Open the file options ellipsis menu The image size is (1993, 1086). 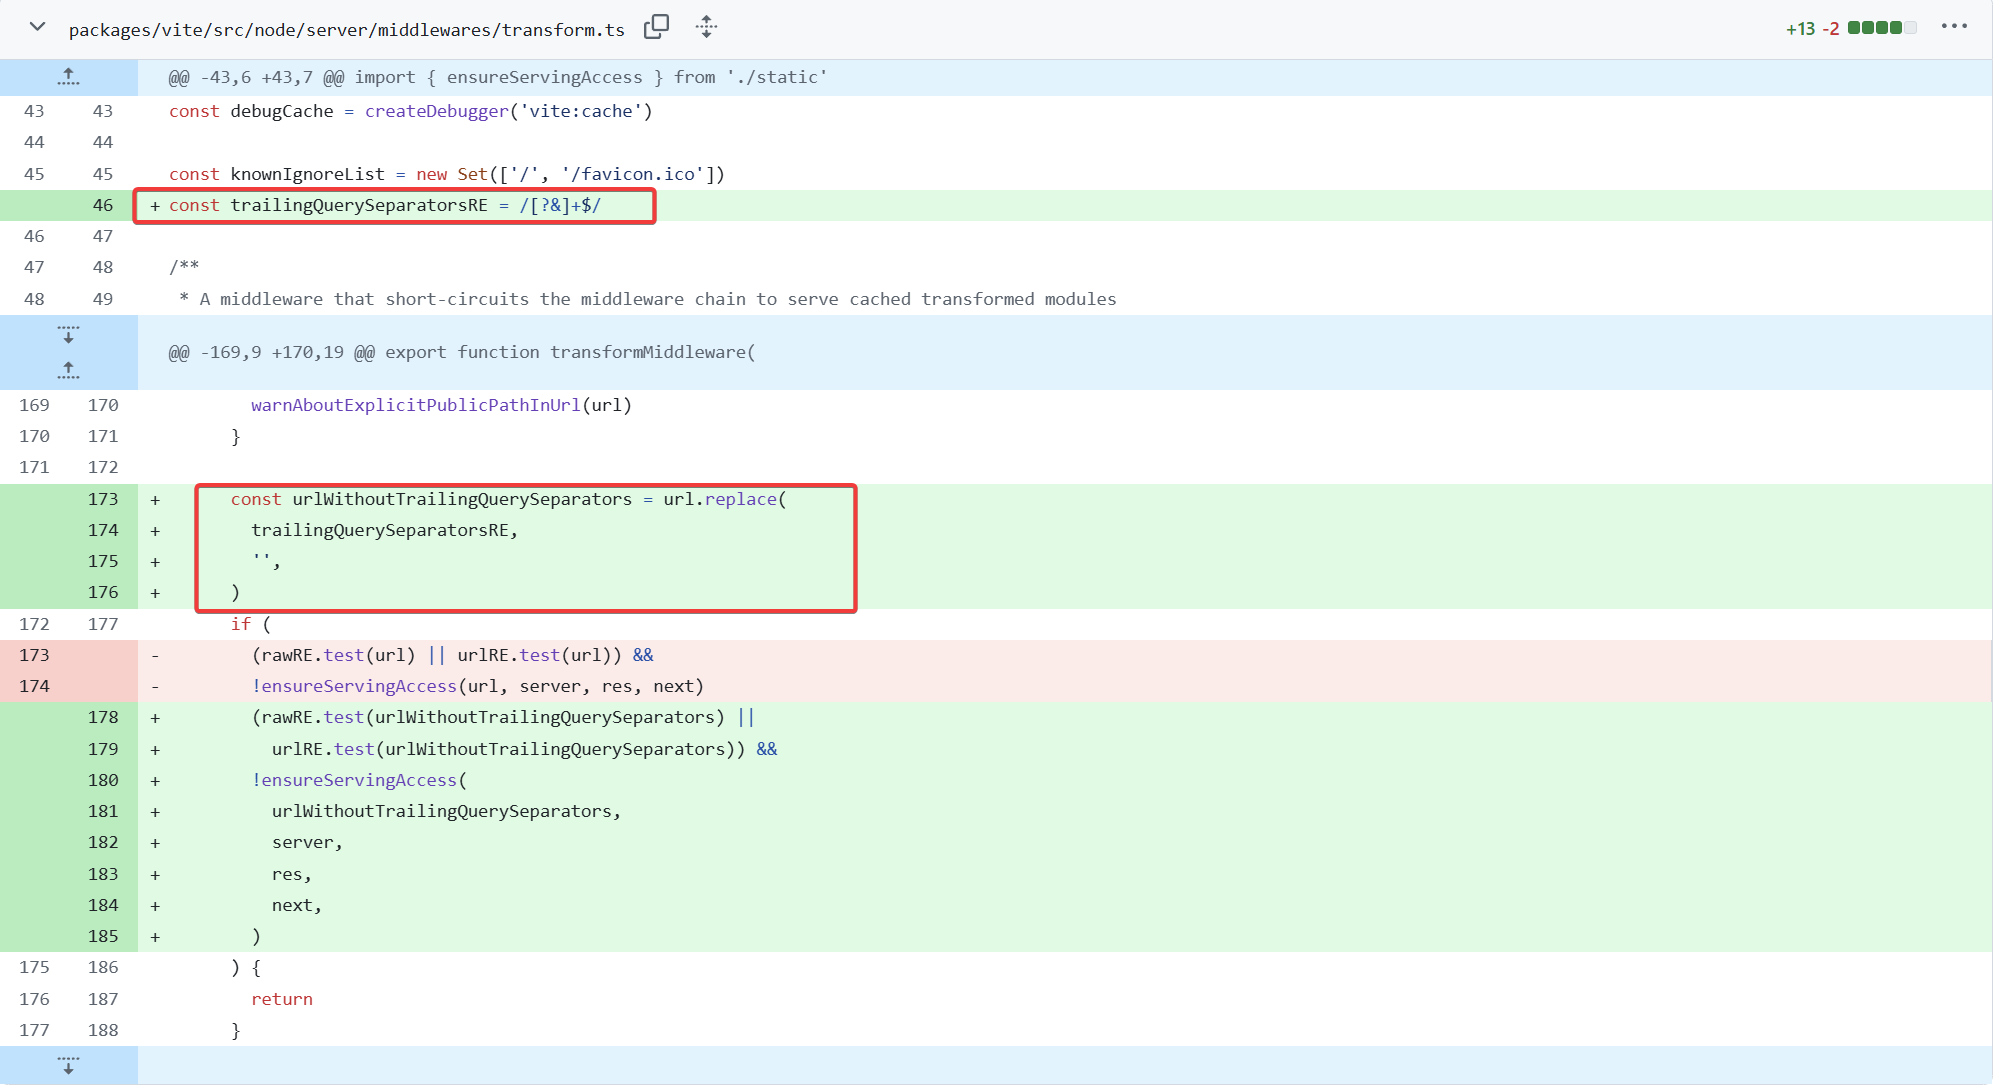1954,27
